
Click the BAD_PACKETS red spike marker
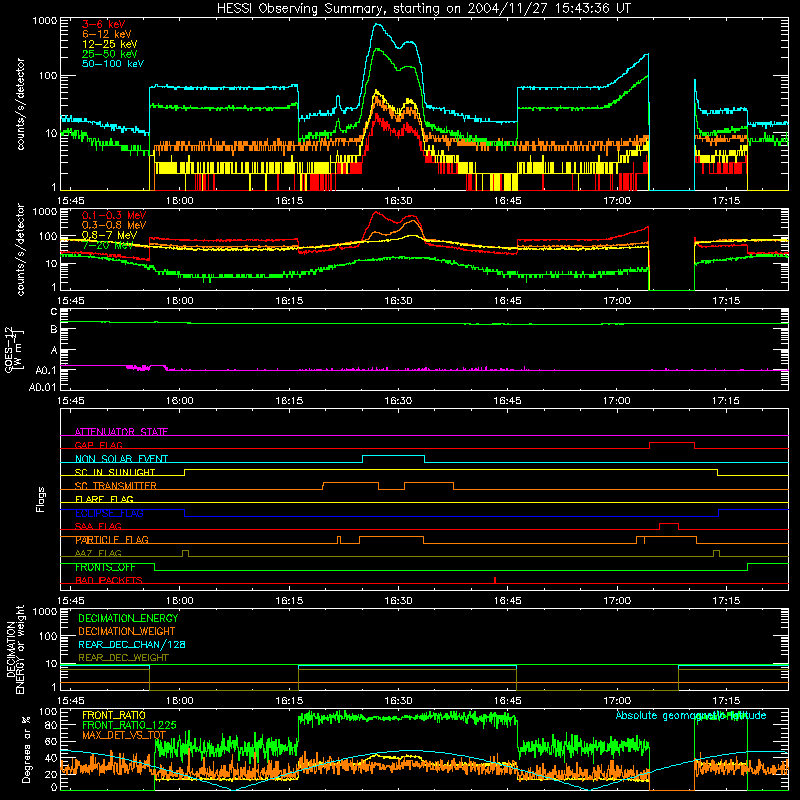(x=495, y=580)
